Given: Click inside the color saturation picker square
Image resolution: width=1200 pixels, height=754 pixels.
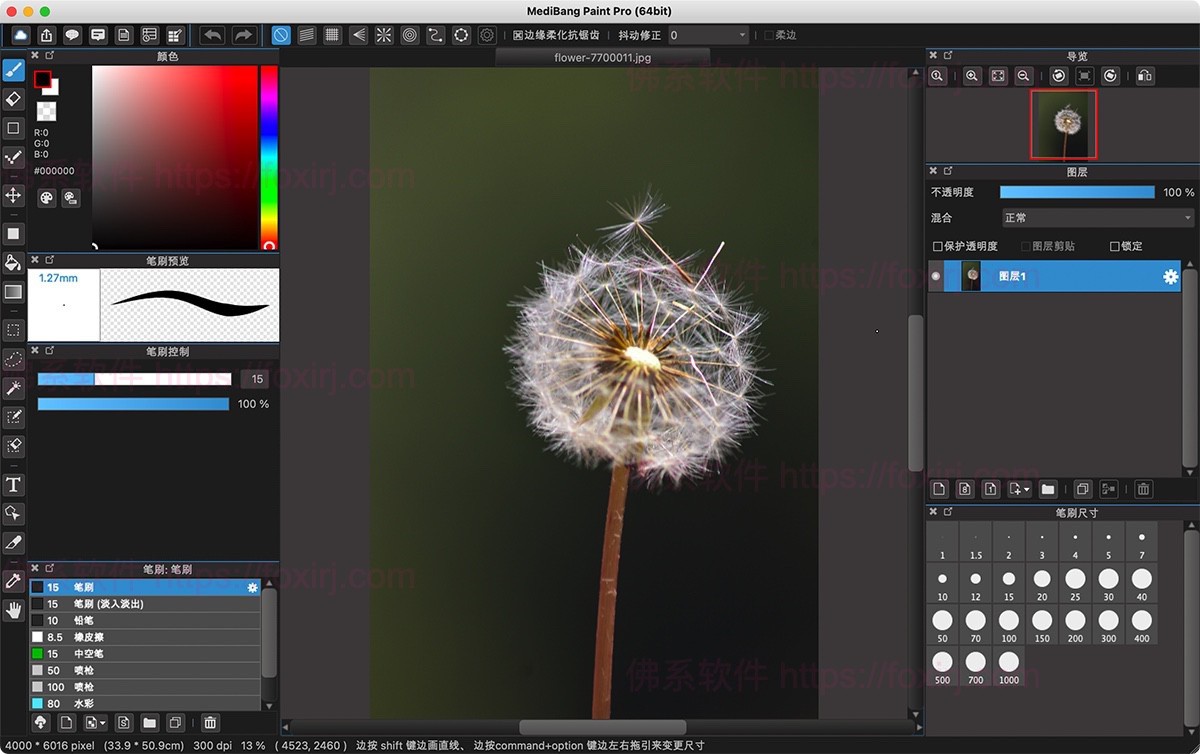Looking at the screenshot, I should [175, 157].
